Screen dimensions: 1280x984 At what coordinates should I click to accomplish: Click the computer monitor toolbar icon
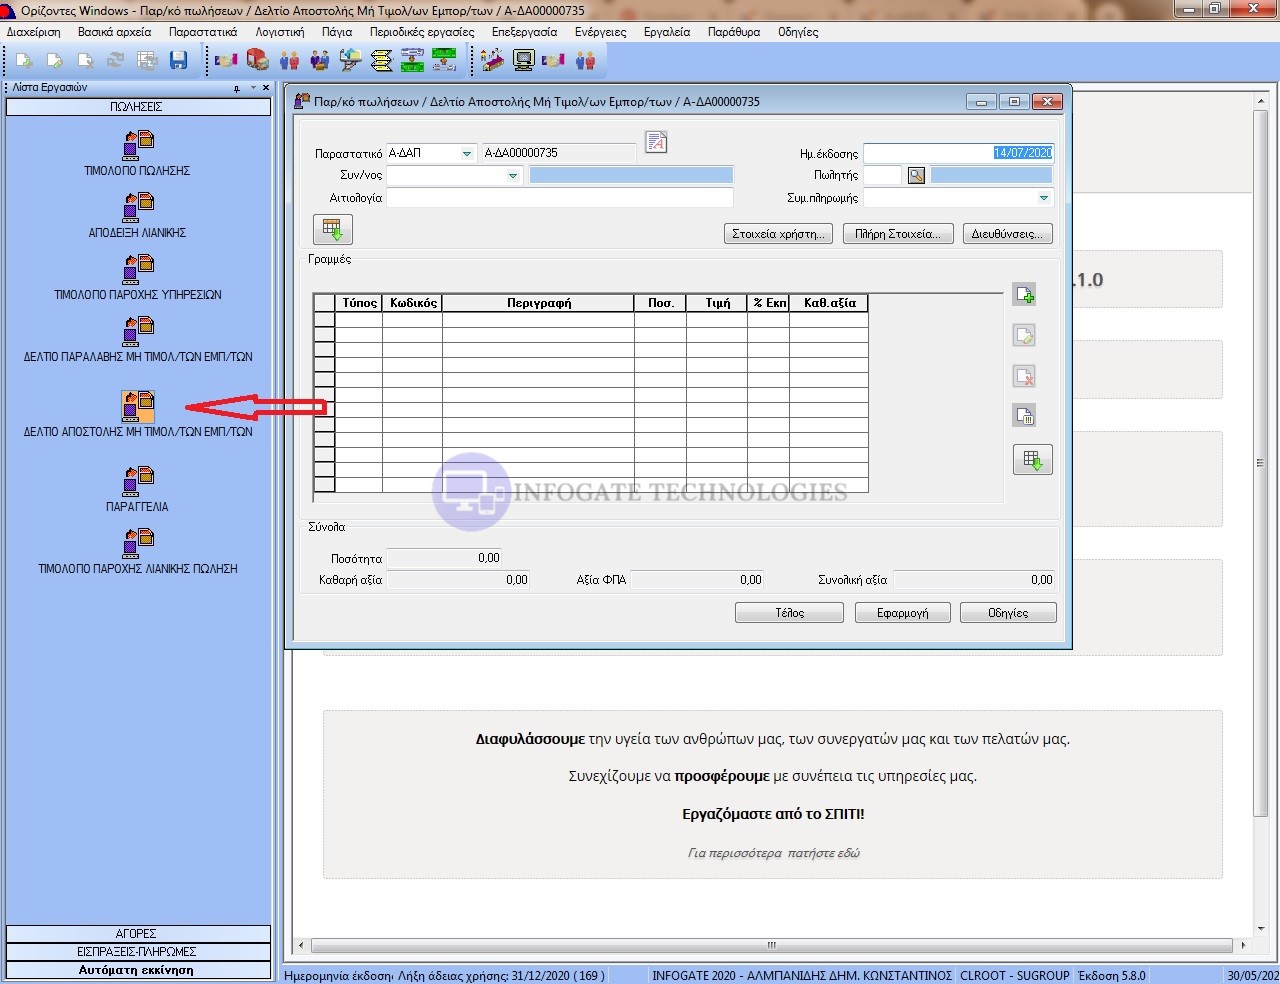click(x=523, y=61)
